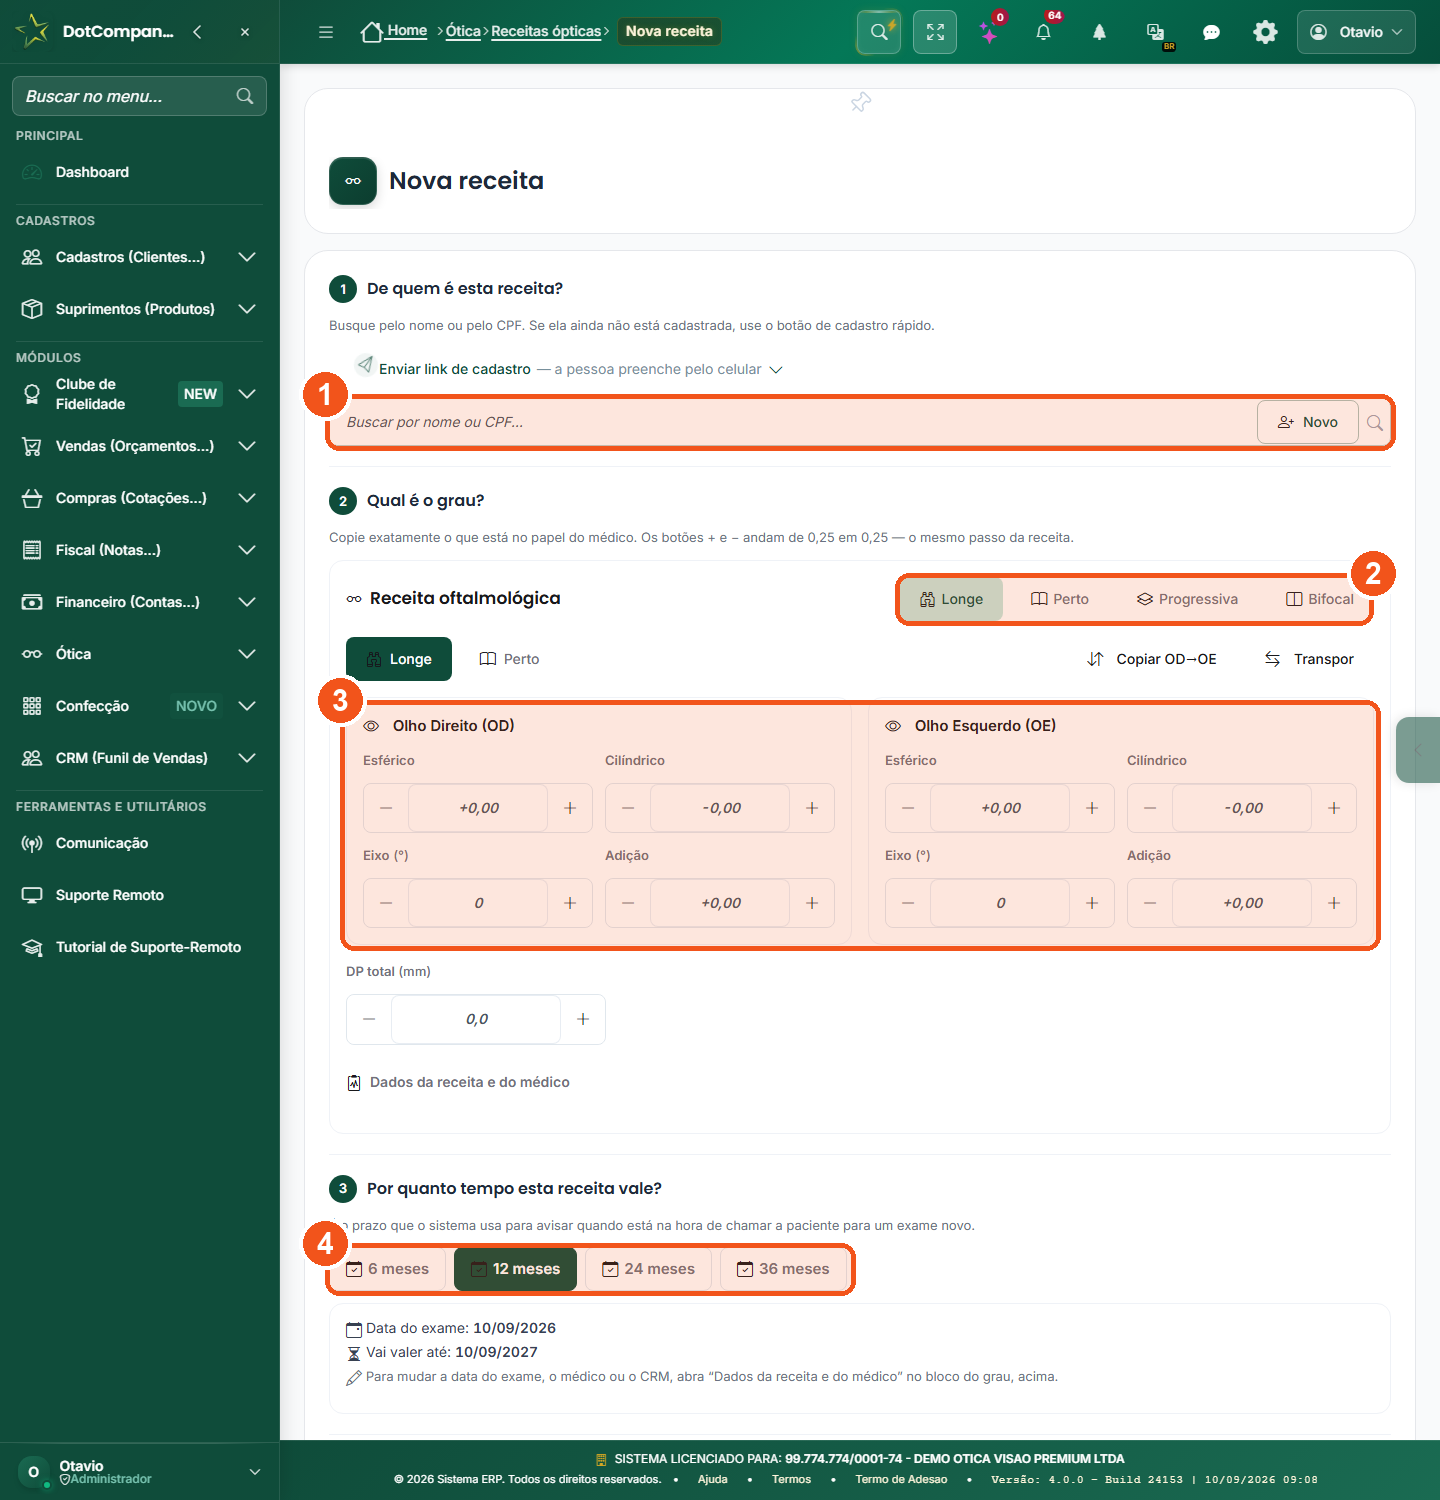Switch to Perto tab beside dark Longe tab
The width and height of the screenshot is (1440, 1500).
[510, 659]
